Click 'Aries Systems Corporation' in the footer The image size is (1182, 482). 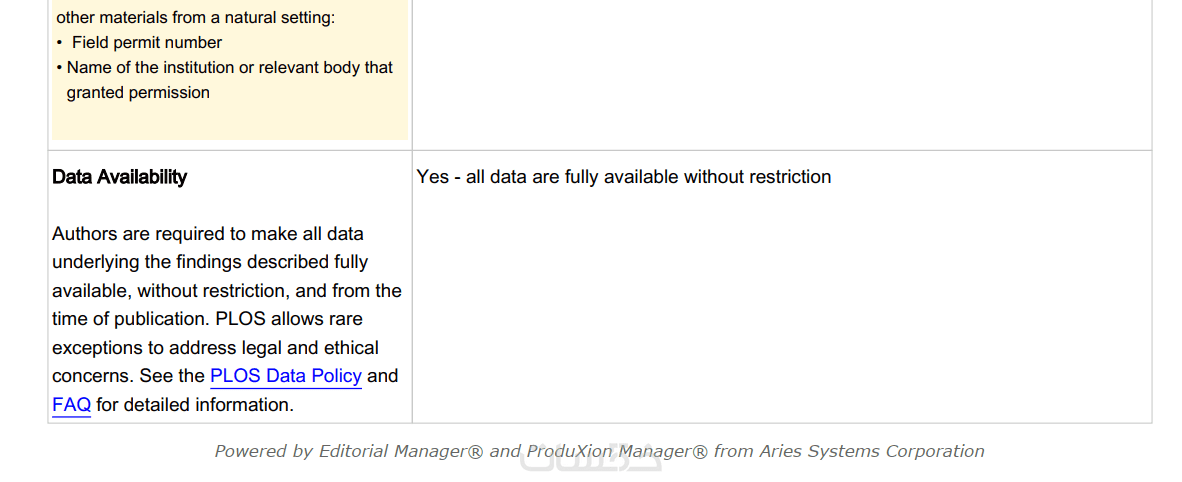[x=872, y=451]
